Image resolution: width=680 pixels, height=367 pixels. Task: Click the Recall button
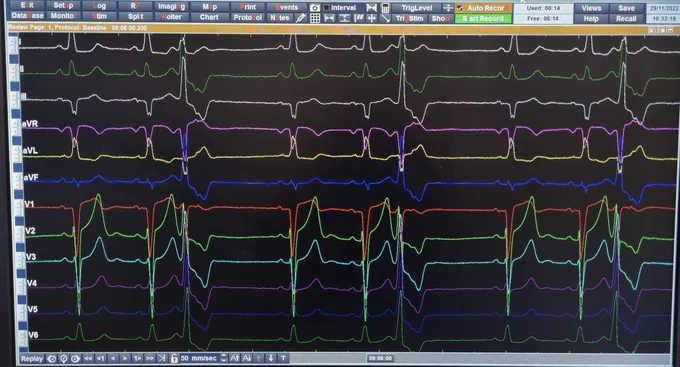coord(626,19)
